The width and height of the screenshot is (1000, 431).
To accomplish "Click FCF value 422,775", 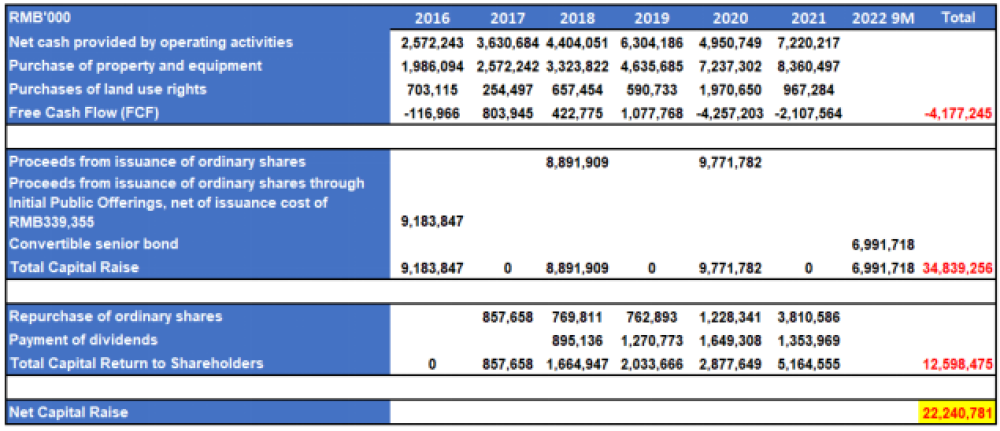I will tap(577, 113).
